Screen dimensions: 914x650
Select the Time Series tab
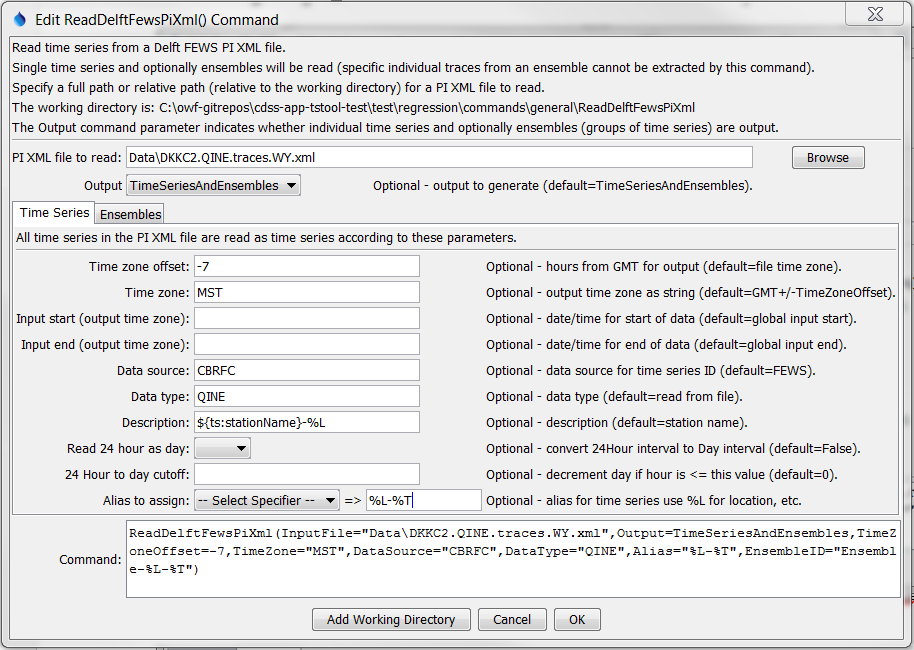(x=53, y=213)
